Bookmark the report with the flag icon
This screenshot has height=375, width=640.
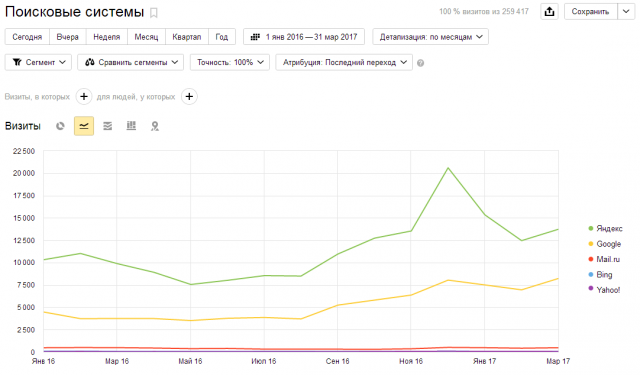click(x=154, y=13)
